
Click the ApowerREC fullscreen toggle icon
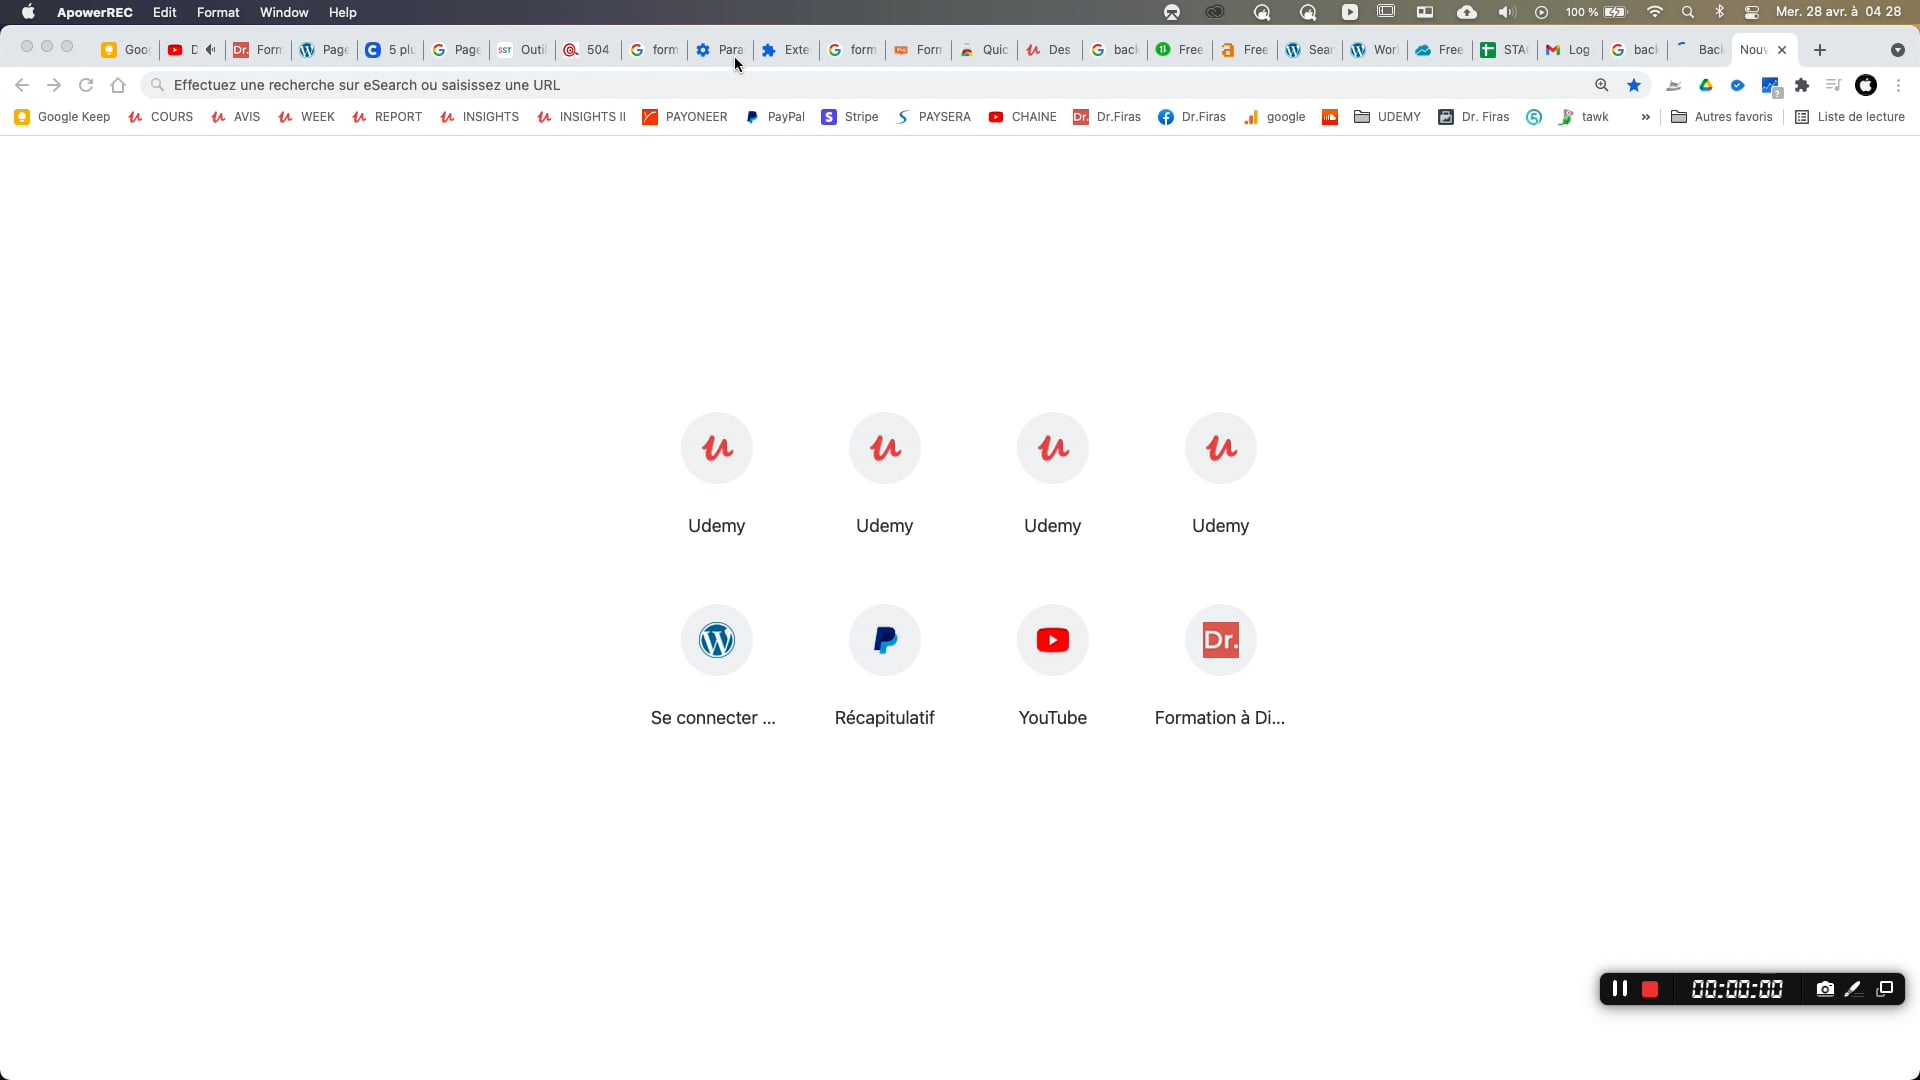point(1888,988)
